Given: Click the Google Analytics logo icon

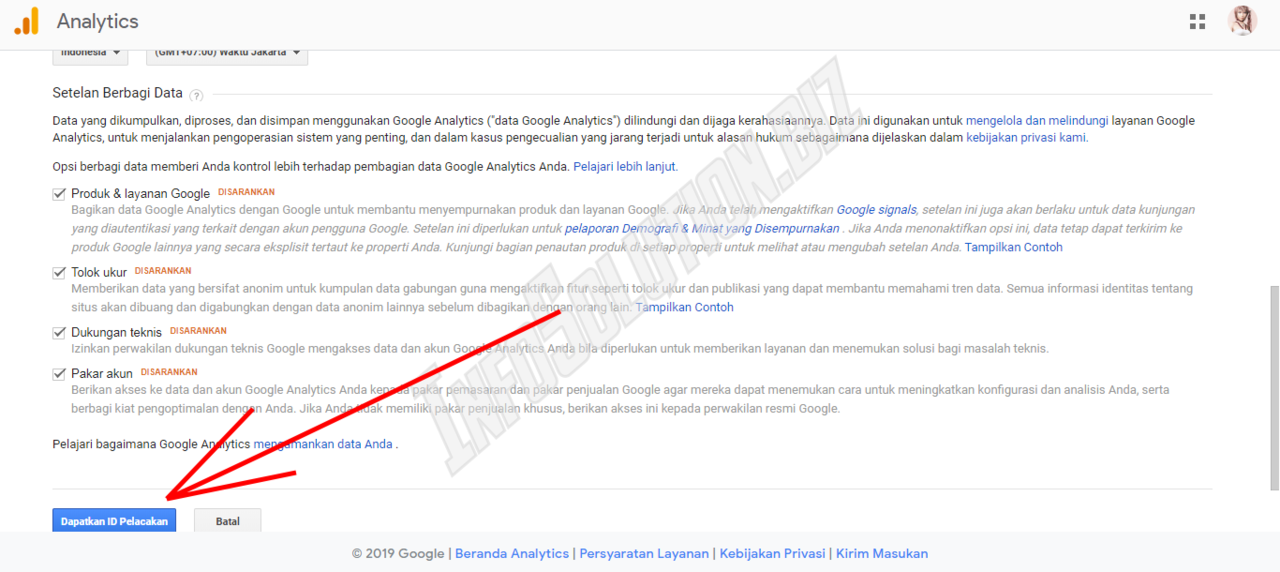Looking at the screenshot, I should tap(27, 21).
